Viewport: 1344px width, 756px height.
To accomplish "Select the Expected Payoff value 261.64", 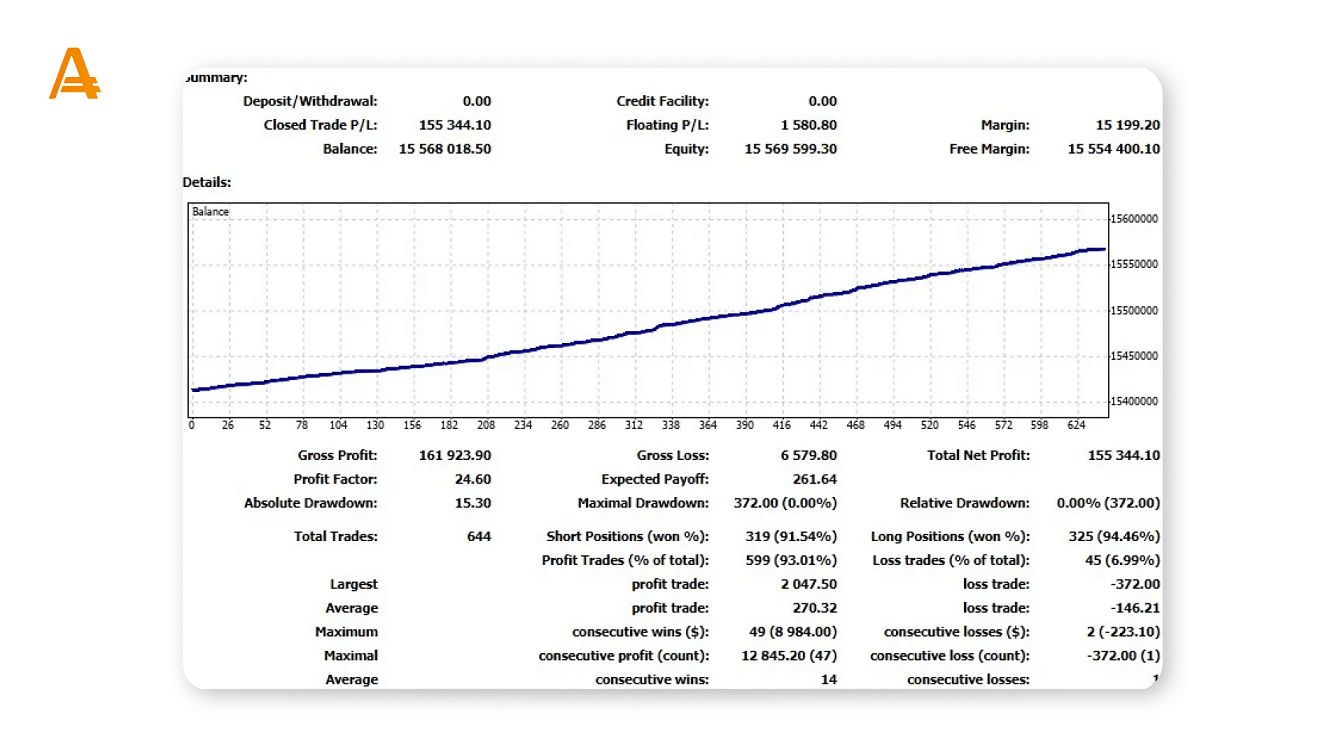I will click(x=814, y=479).
